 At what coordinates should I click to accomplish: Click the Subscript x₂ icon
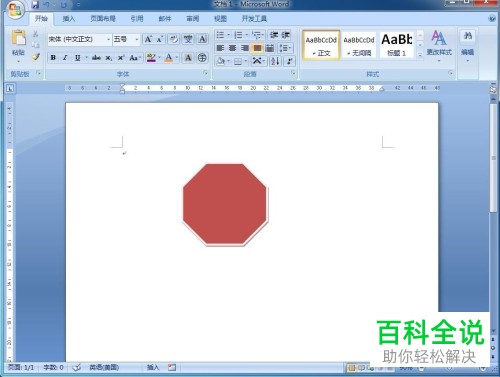(109, 58)
